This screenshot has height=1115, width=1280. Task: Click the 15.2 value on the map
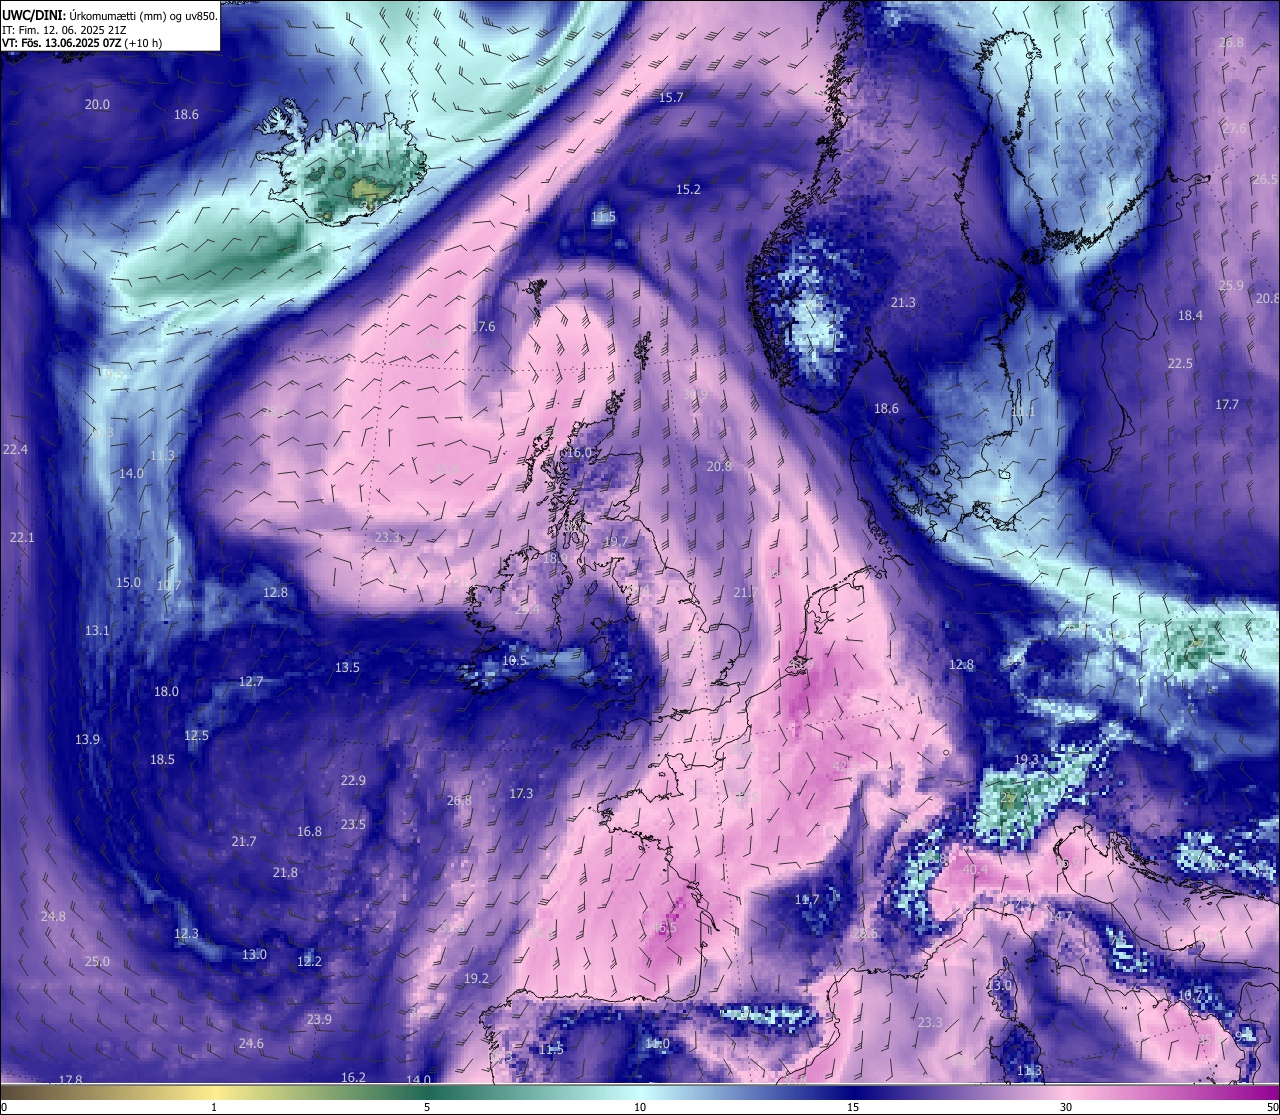(688, 190)
